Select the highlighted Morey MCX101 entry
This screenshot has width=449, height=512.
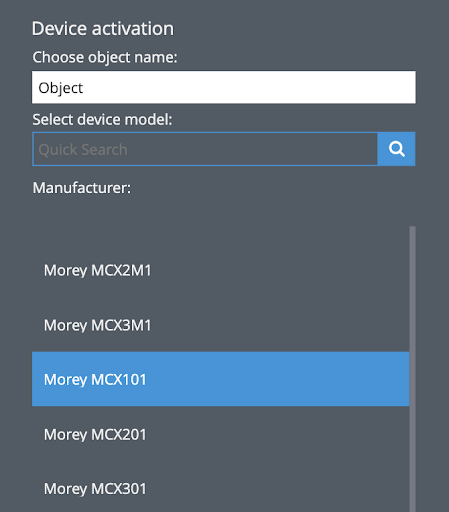tap(220, 379)
